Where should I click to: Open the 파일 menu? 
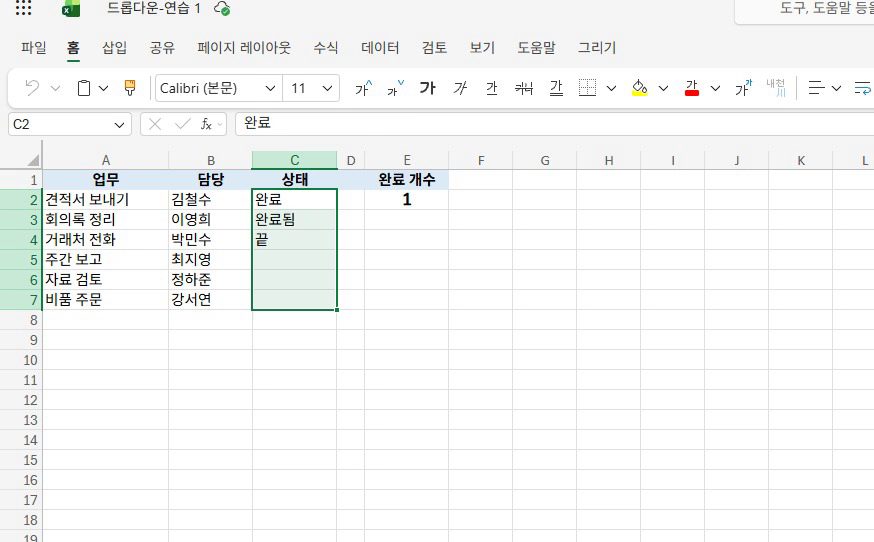point(33,48)
